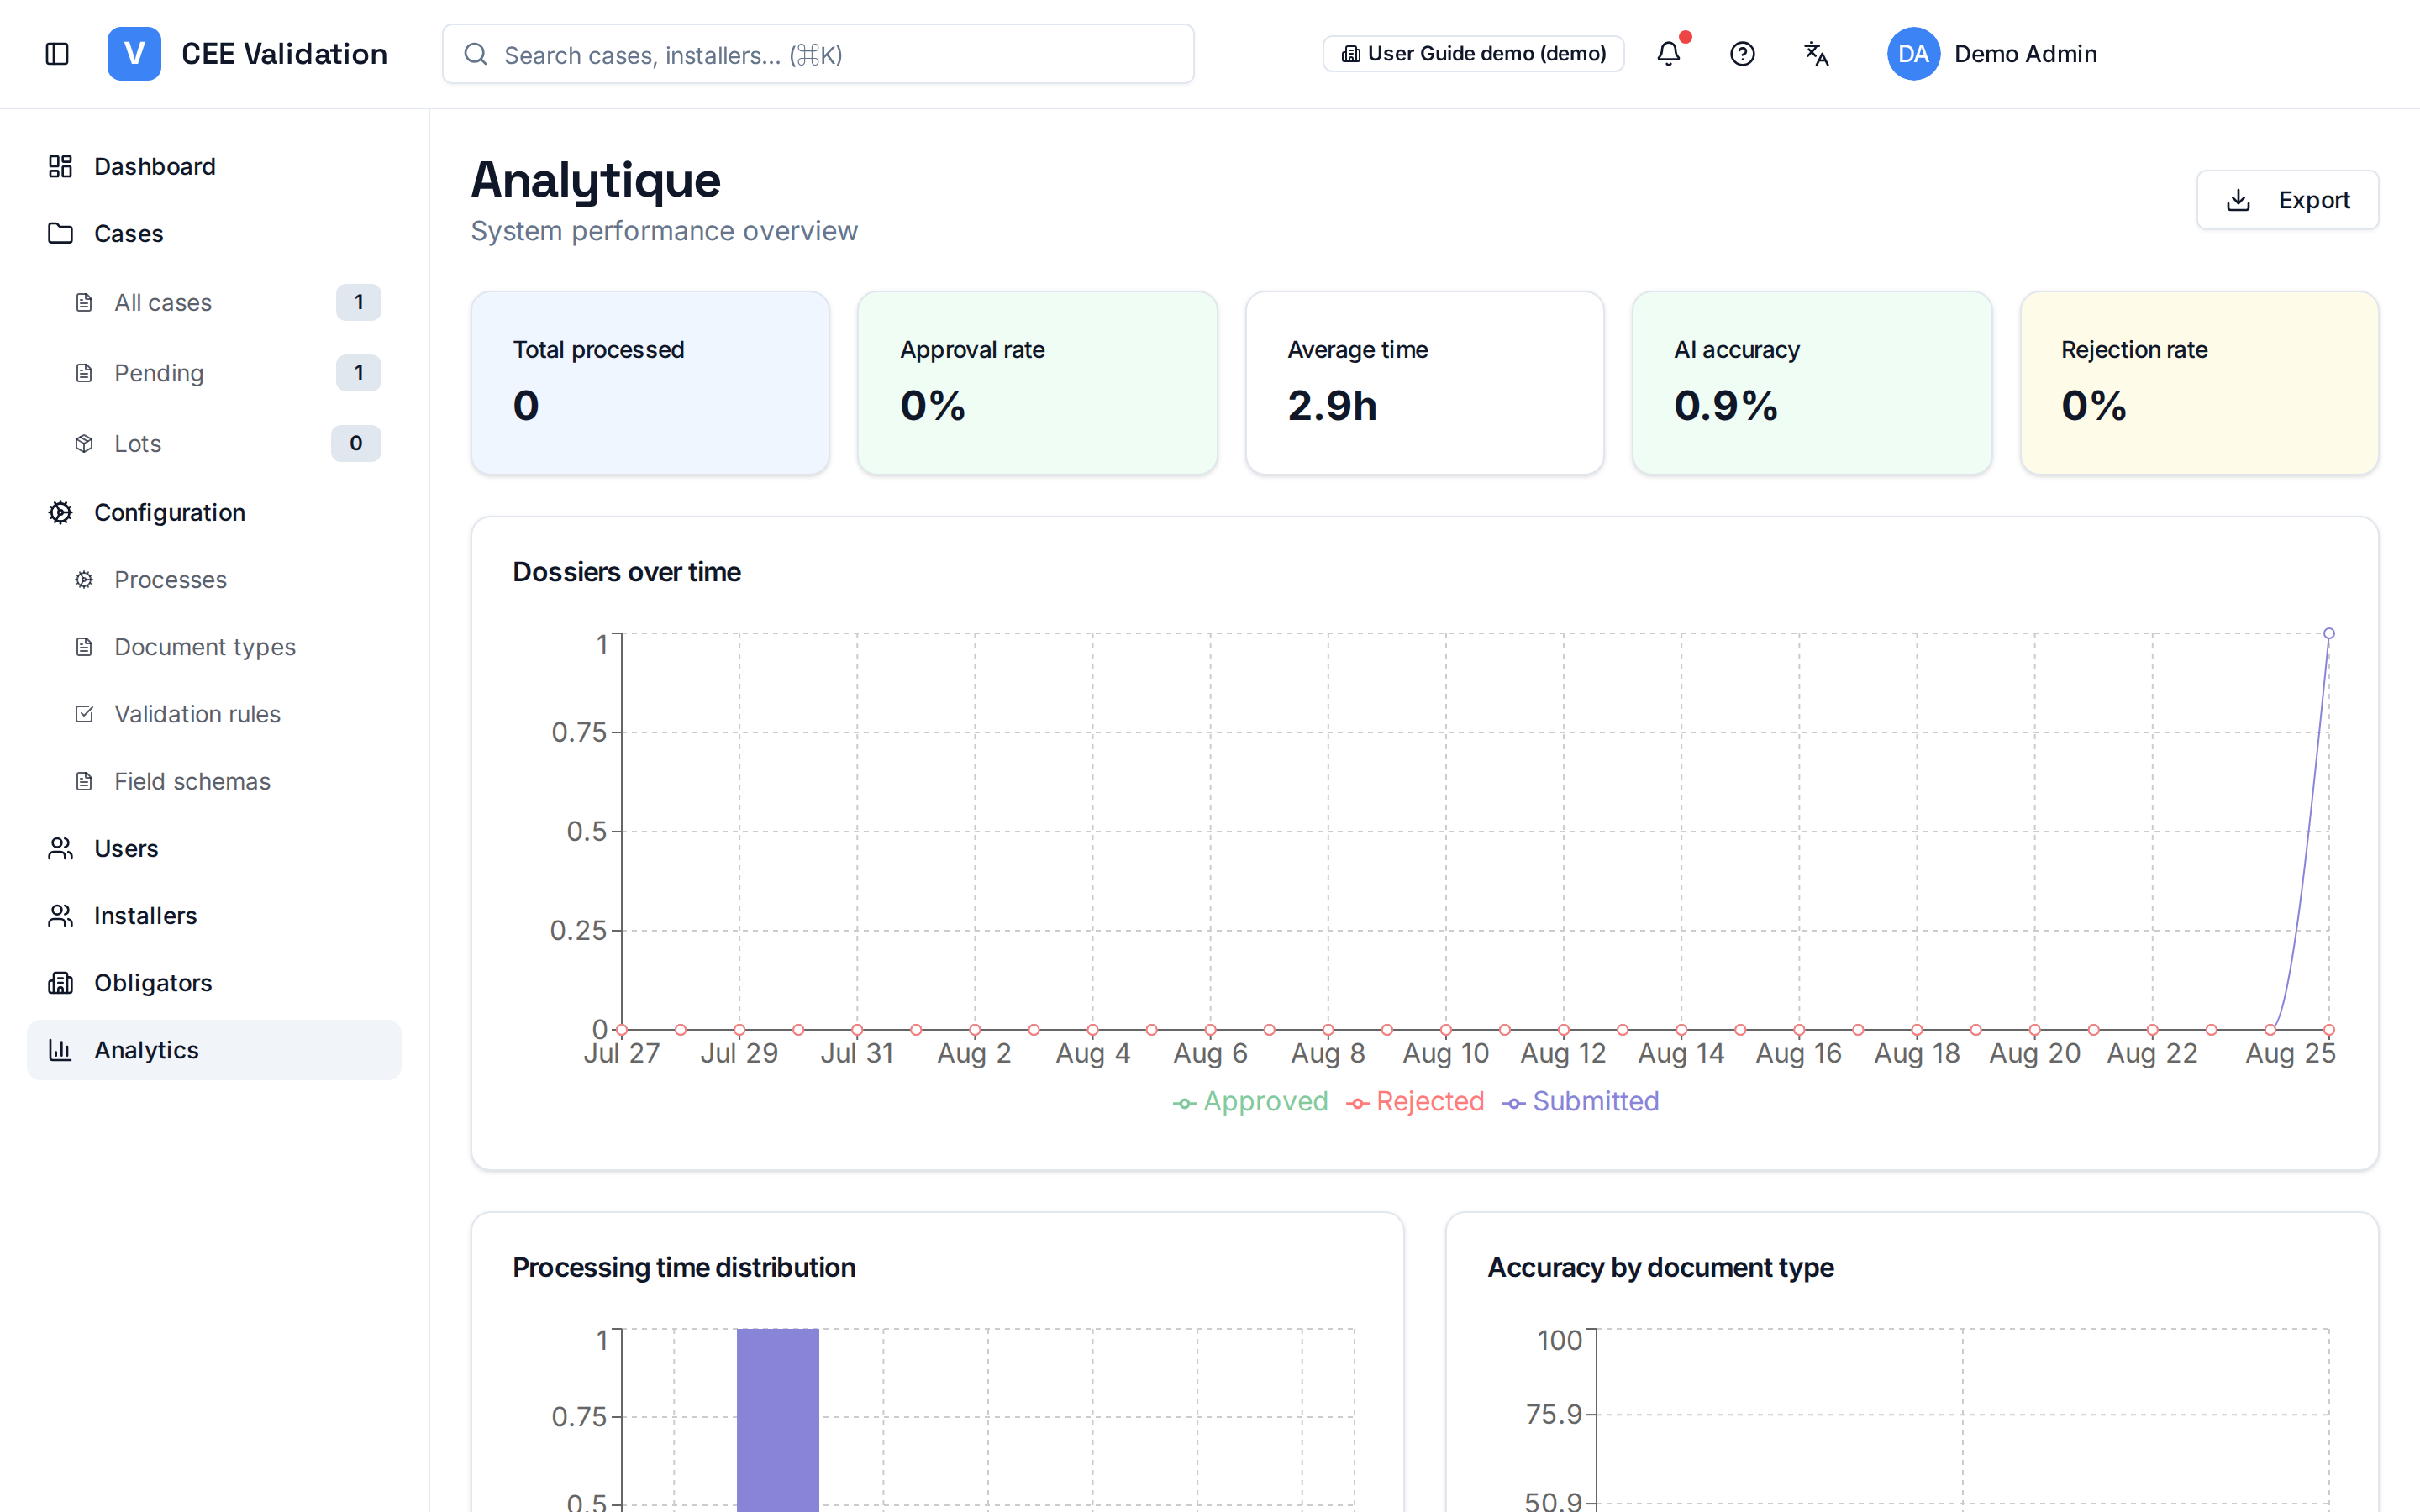This screenshot has height=1512, width=2420.
Task: Go to Pending cases
Action: click(228, 373)
